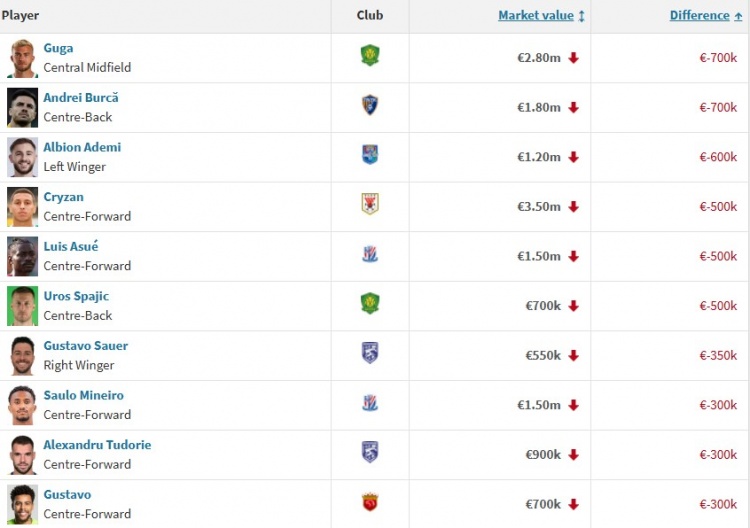750x528 pixels.
Task: Click Albion Ademi's player photo
Action: click(22, 157)
